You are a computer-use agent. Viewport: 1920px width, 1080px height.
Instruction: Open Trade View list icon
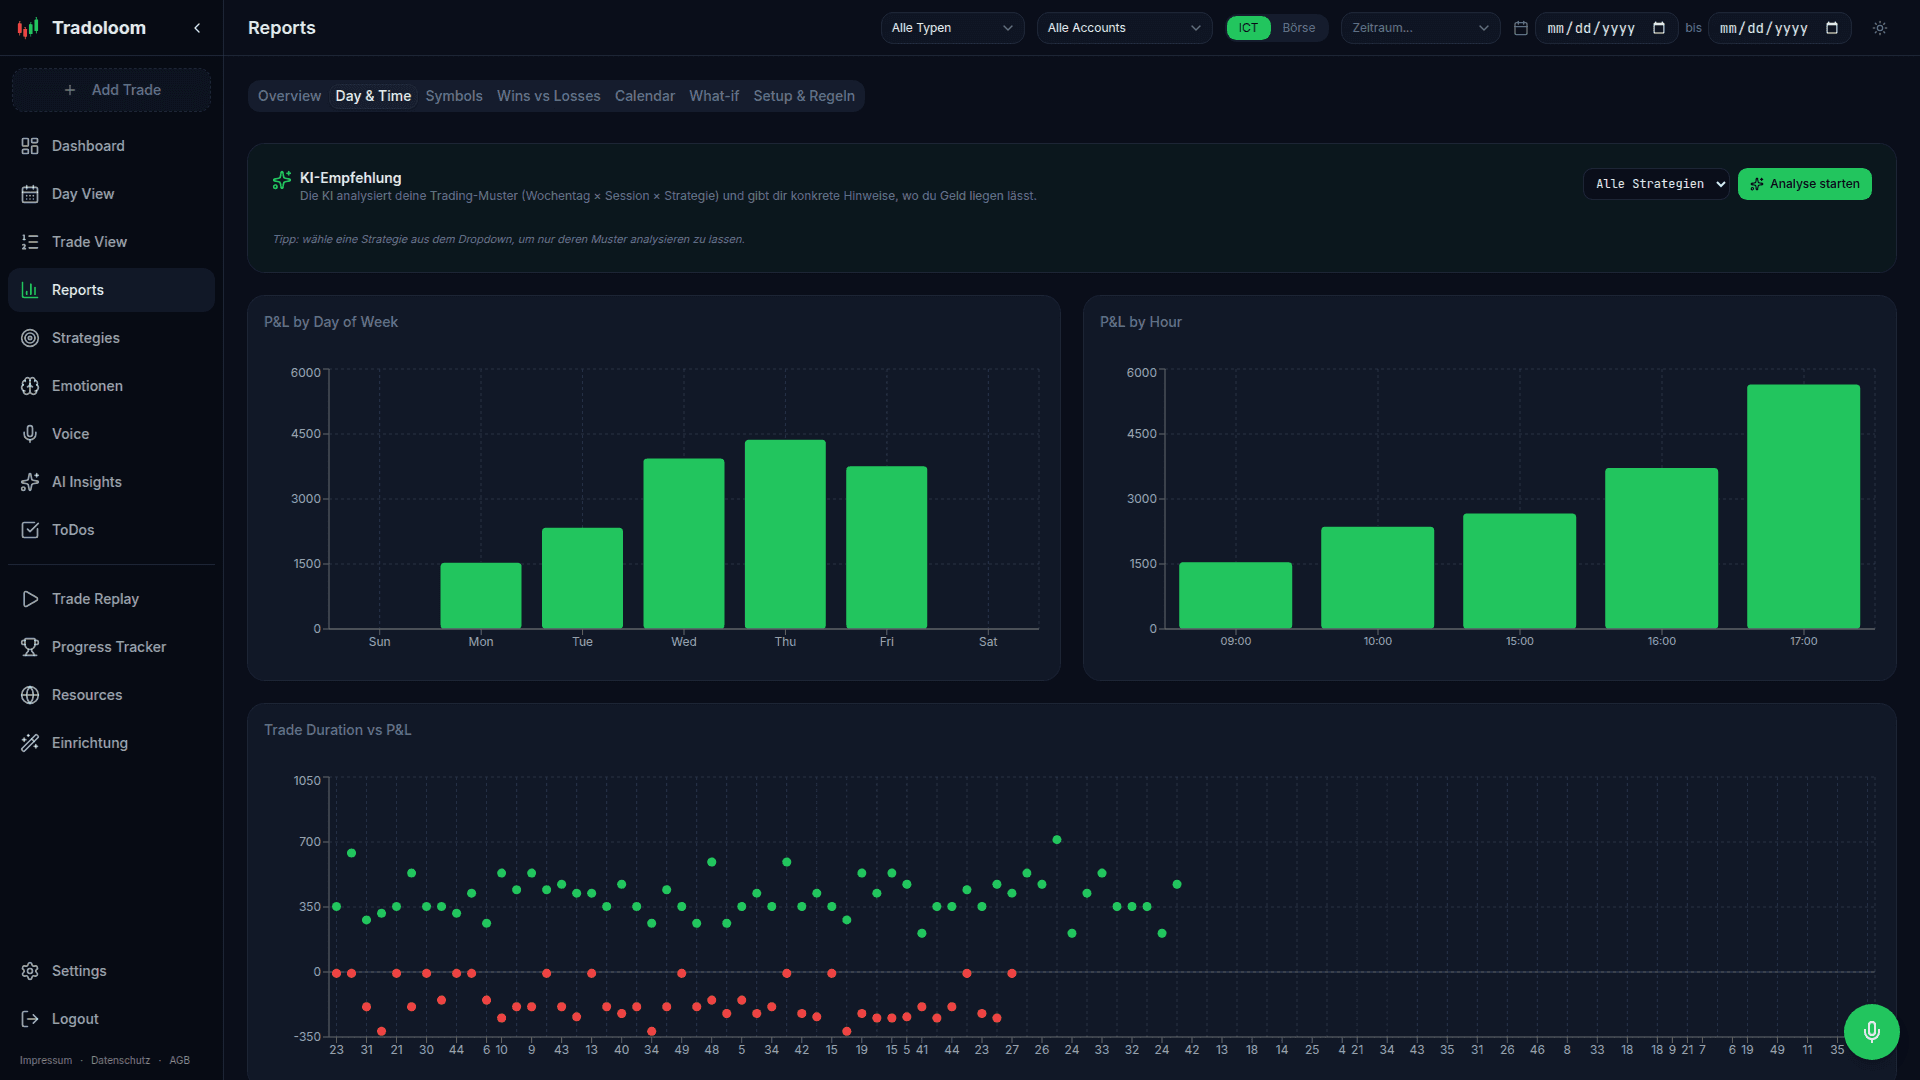point(30,242)
